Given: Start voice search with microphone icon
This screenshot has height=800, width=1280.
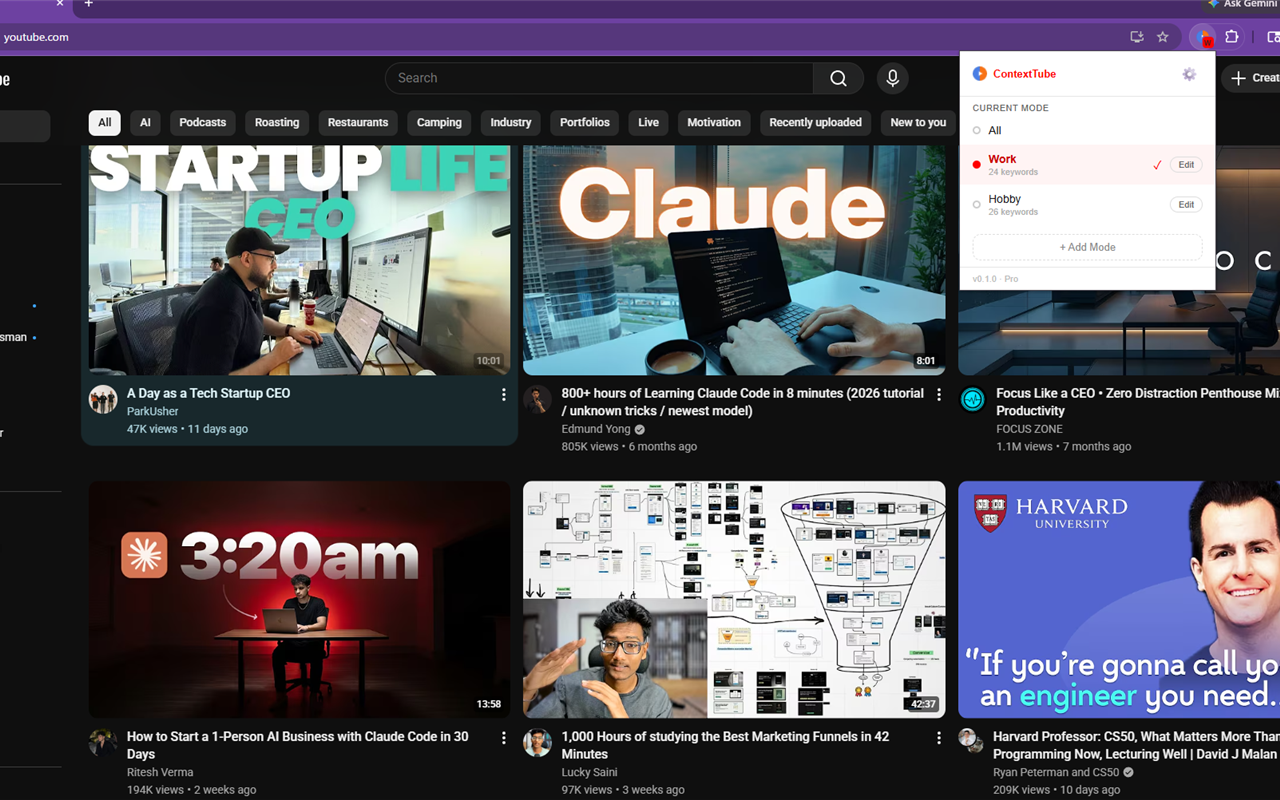Looking at the screenshot, I should (x=893, y=78).
